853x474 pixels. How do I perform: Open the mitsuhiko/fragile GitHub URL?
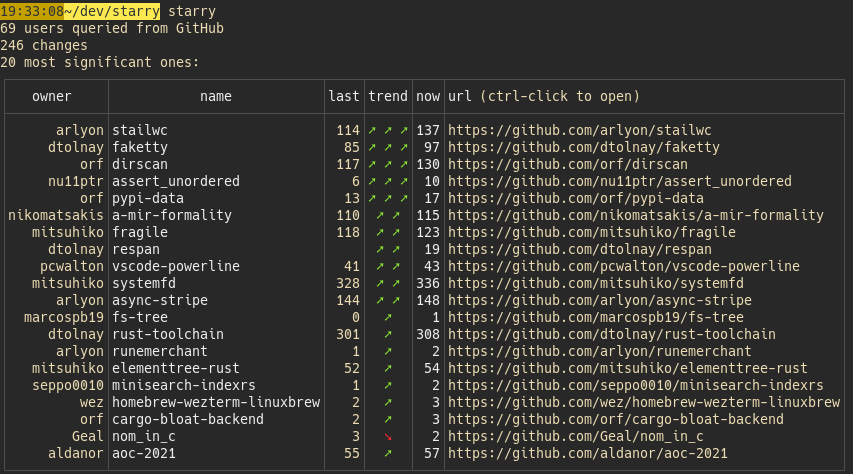click(591, 232)
